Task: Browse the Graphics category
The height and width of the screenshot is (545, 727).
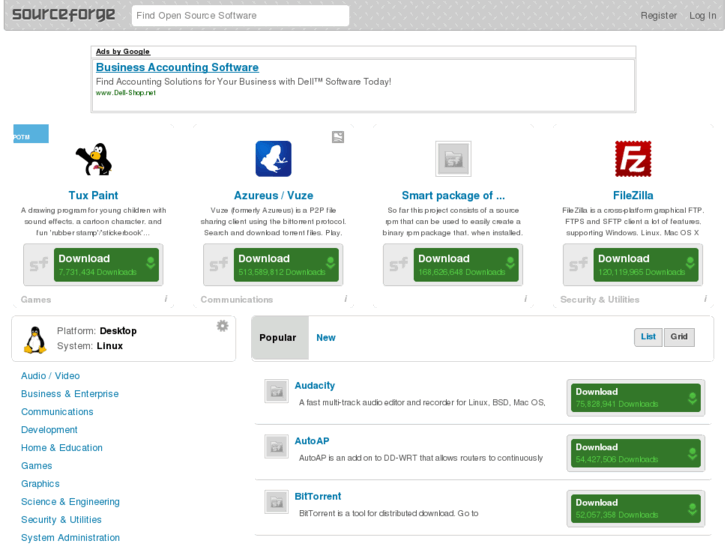Action: click(40, 484)
